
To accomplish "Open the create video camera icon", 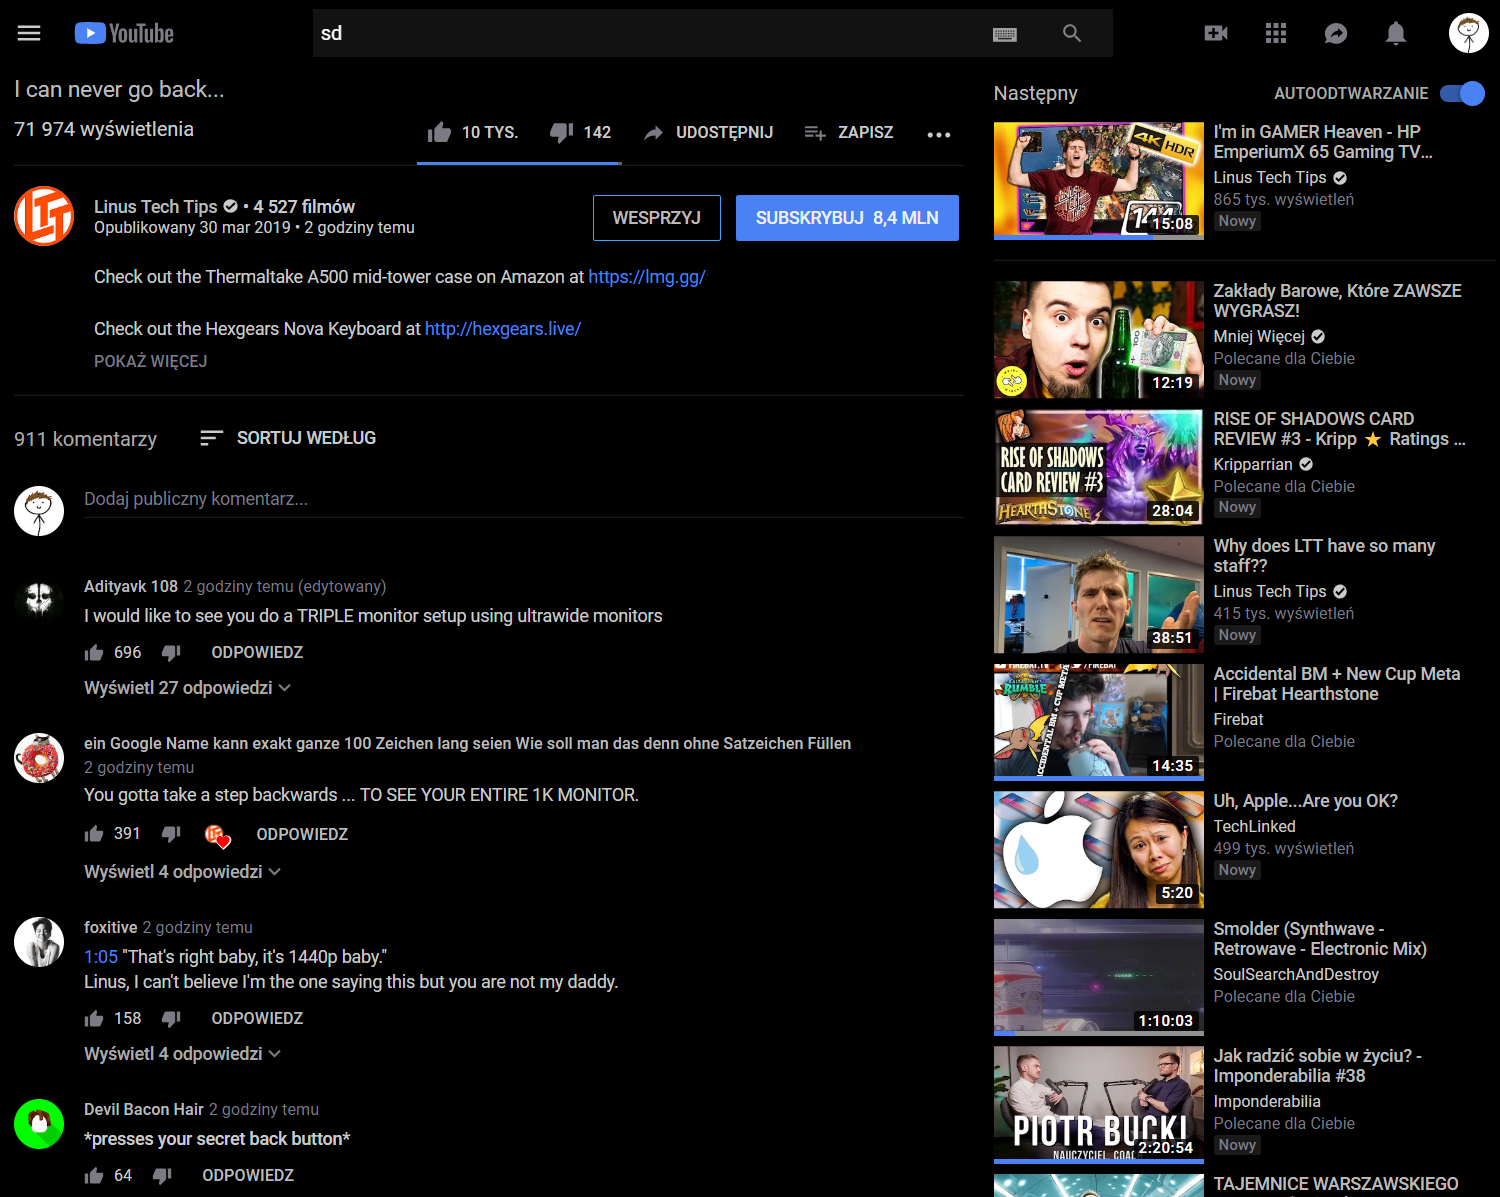I will point(1216,33).
